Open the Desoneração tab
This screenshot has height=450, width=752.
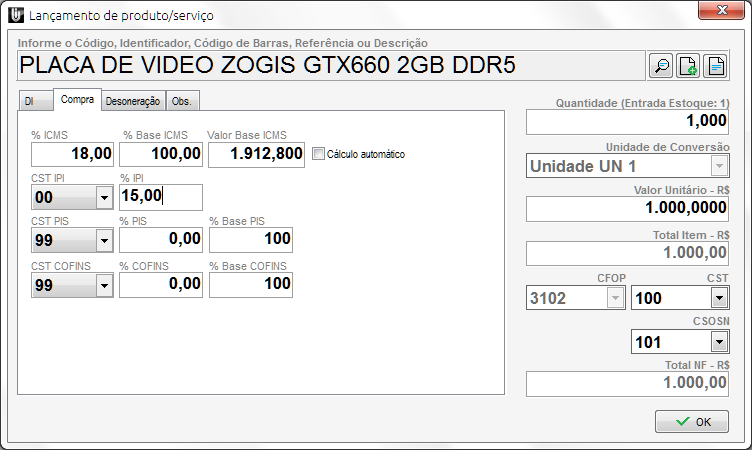(133, 101)
